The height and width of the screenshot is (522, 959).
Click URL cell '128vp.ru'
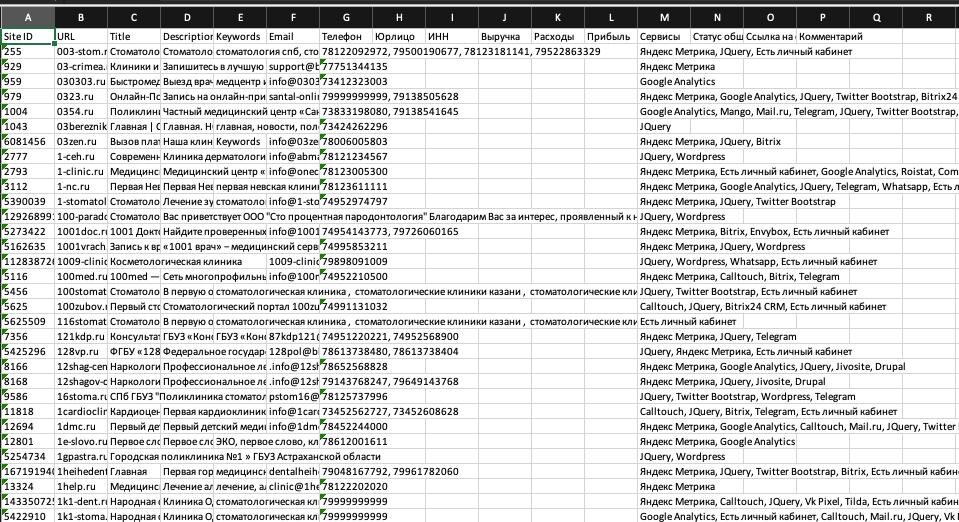click(x=81, y=352)
